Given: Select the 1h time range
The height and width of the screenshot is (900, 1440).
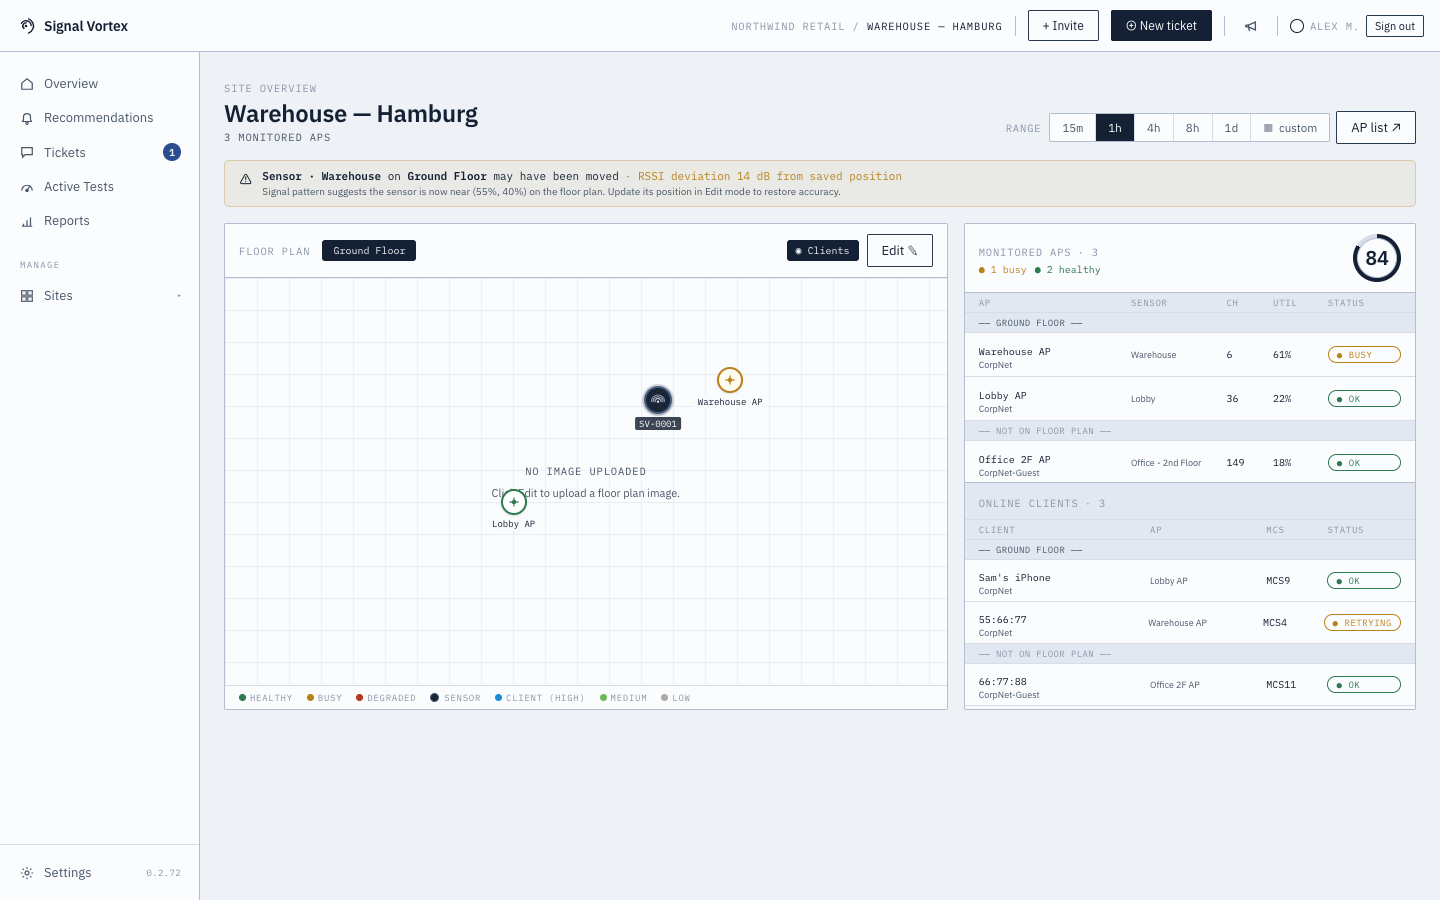Looking at the screenshot, I should click(1115, 128).
